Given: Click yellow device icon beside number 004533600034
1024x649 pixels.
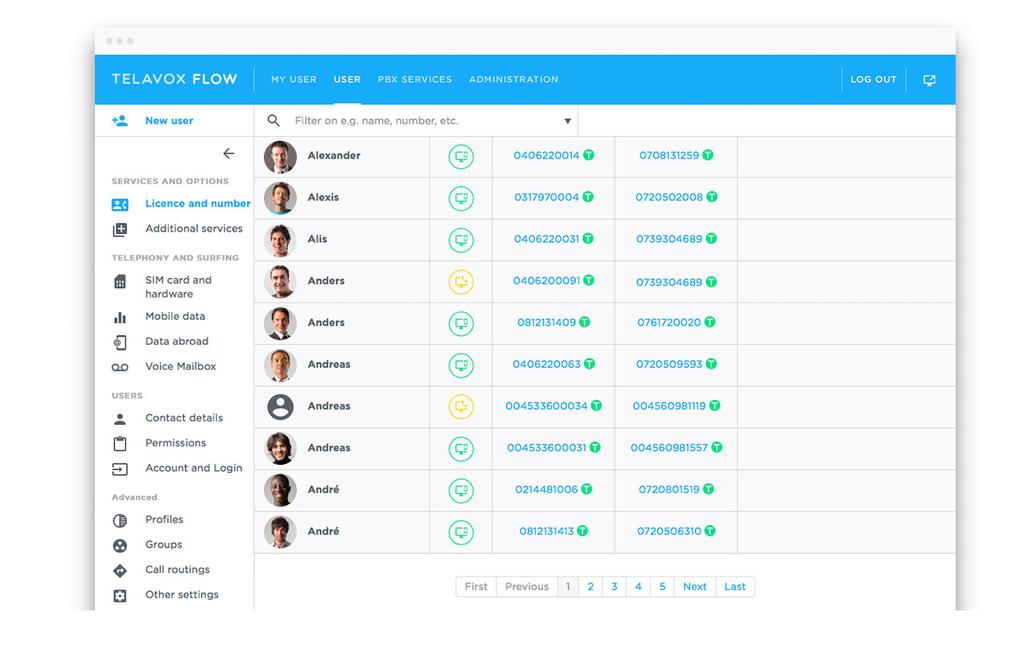Looking at the screenshot, I should (x=461, y=407).
